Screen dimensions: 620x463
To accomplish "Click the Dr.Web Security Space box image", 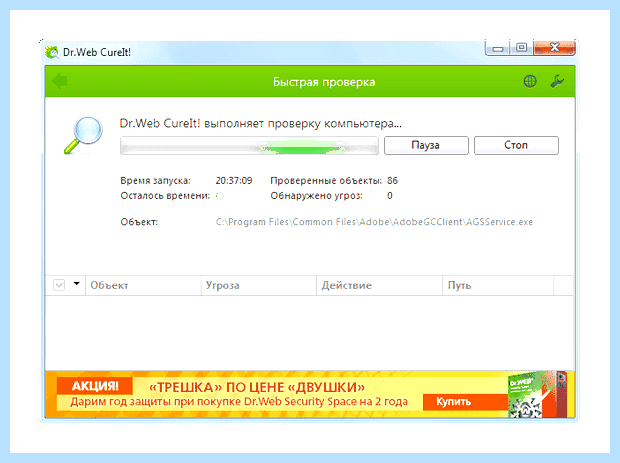I will pyautogui.click(x=537, y=395).
